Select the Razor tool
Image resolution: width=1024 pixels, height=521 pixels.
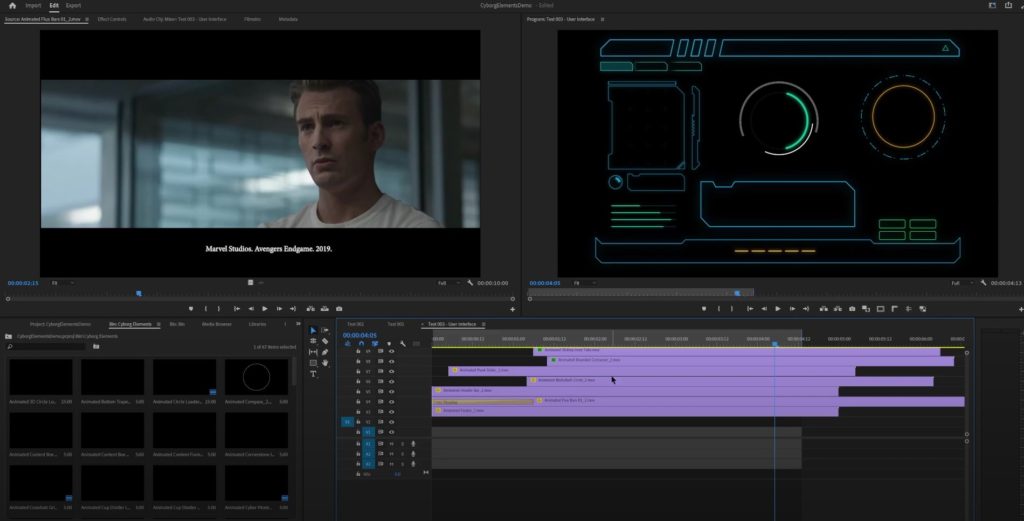click(x=325, y=341)
